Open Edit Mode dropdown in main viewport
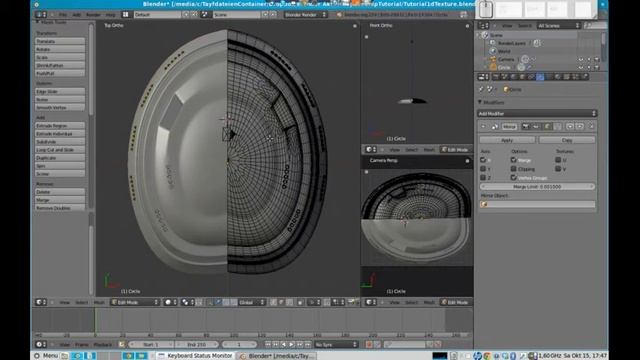The height and width of the screenshot is (360, 640). (x=135, y=302)
